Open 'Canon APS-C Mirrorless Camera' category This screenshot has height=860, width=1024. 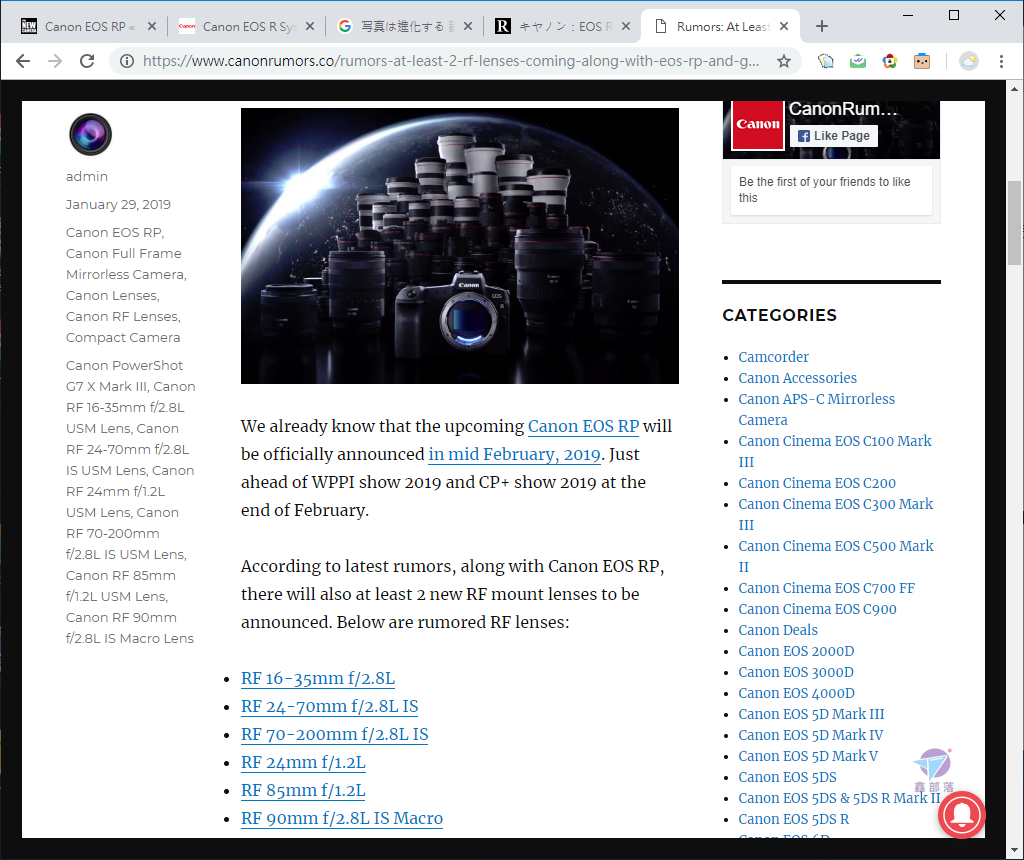816,409
